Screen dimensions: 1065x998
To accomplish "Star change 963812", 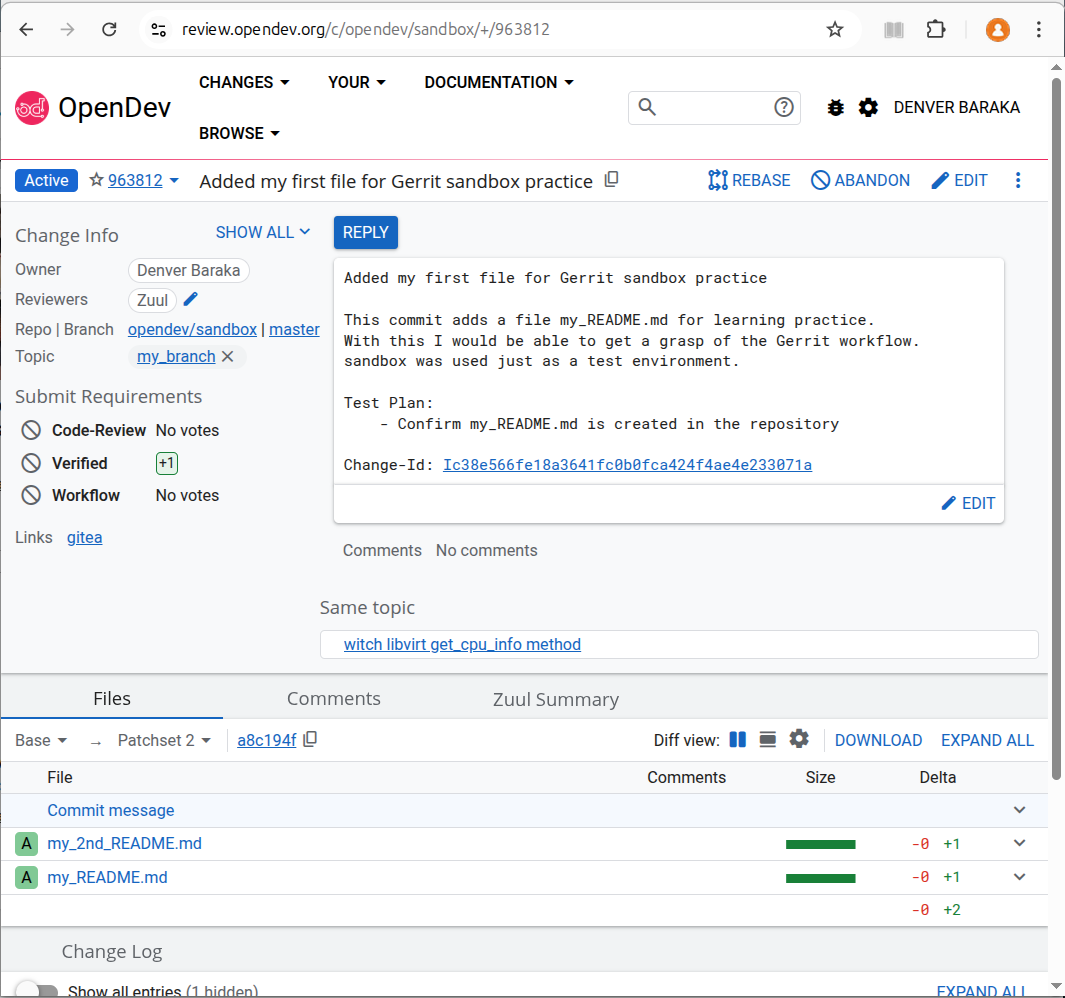I will coord(97,181).
